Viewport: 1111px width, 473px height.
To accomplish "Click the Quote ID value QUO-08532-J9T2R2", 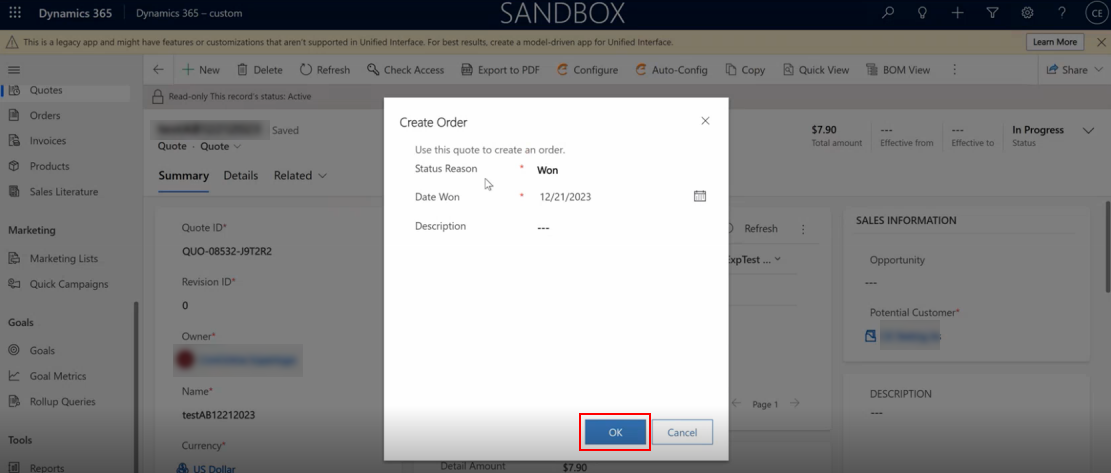I will pos(227,251).
